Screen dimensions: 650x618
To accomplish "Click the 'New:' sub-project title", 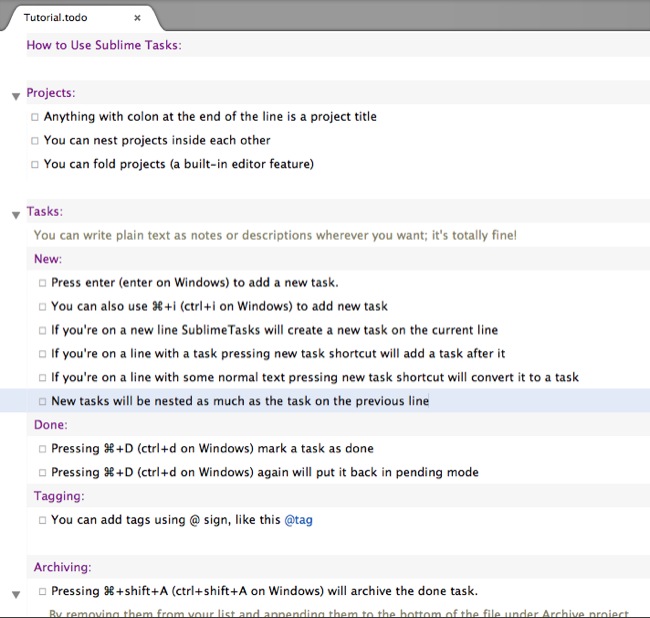I will [x=48, y=259].
